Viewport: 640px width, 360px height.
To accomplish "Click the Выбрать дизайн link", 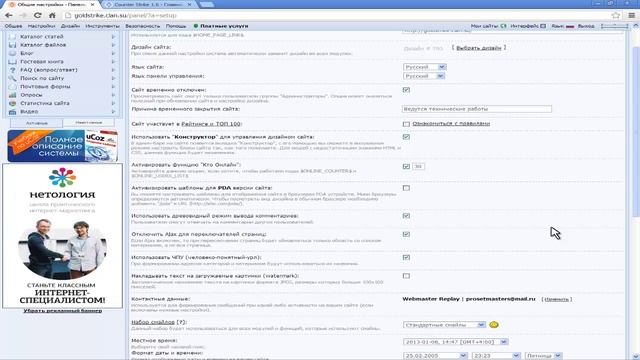I will click(x=478, y=48).
